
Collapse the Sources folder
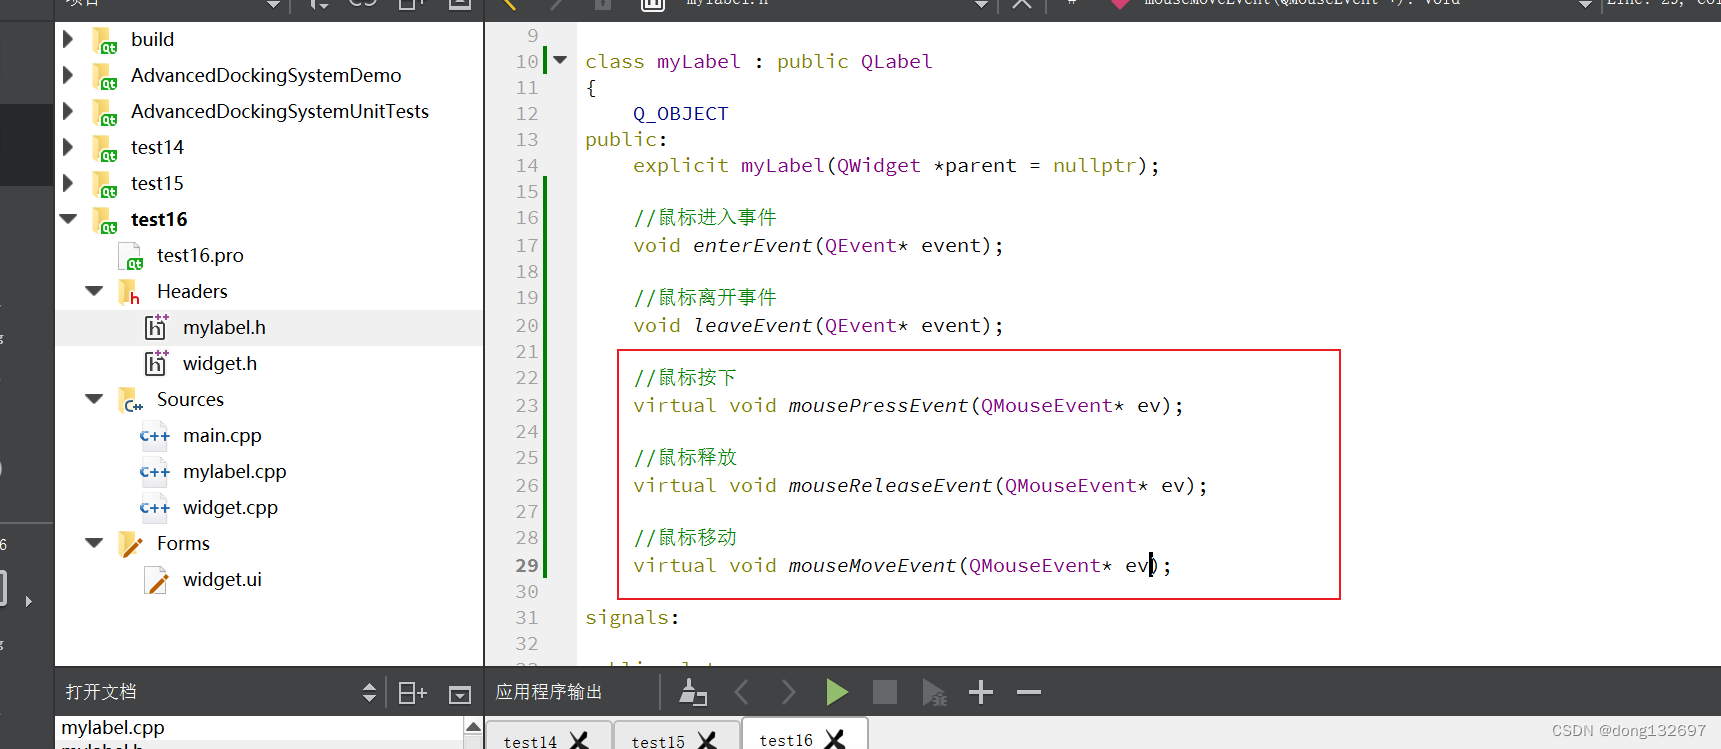(x=94, y=399)
